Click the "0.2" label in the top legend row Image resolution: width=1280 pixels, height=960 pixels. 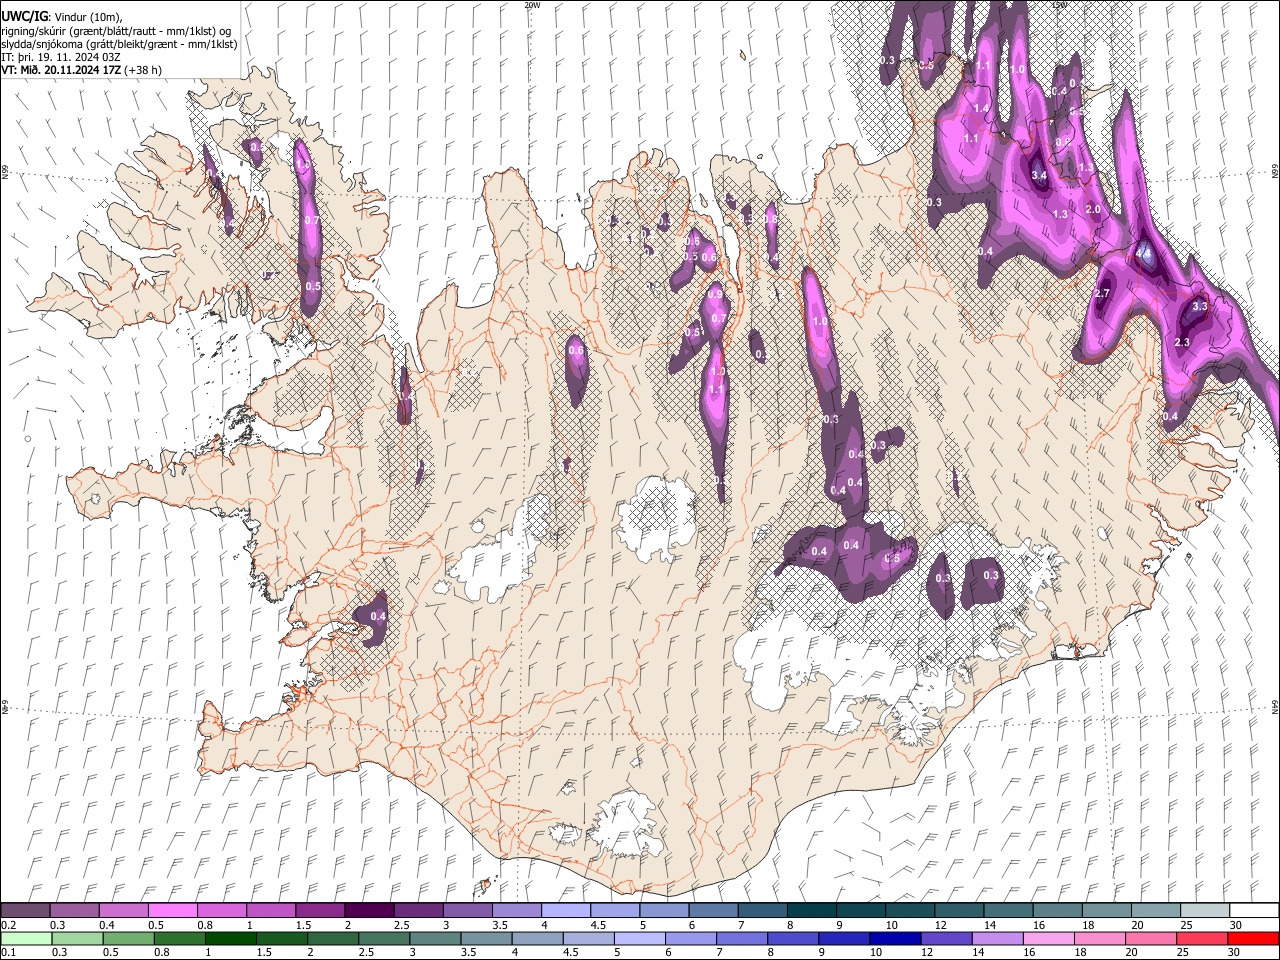pyautogui.click(x=9, y=925)
